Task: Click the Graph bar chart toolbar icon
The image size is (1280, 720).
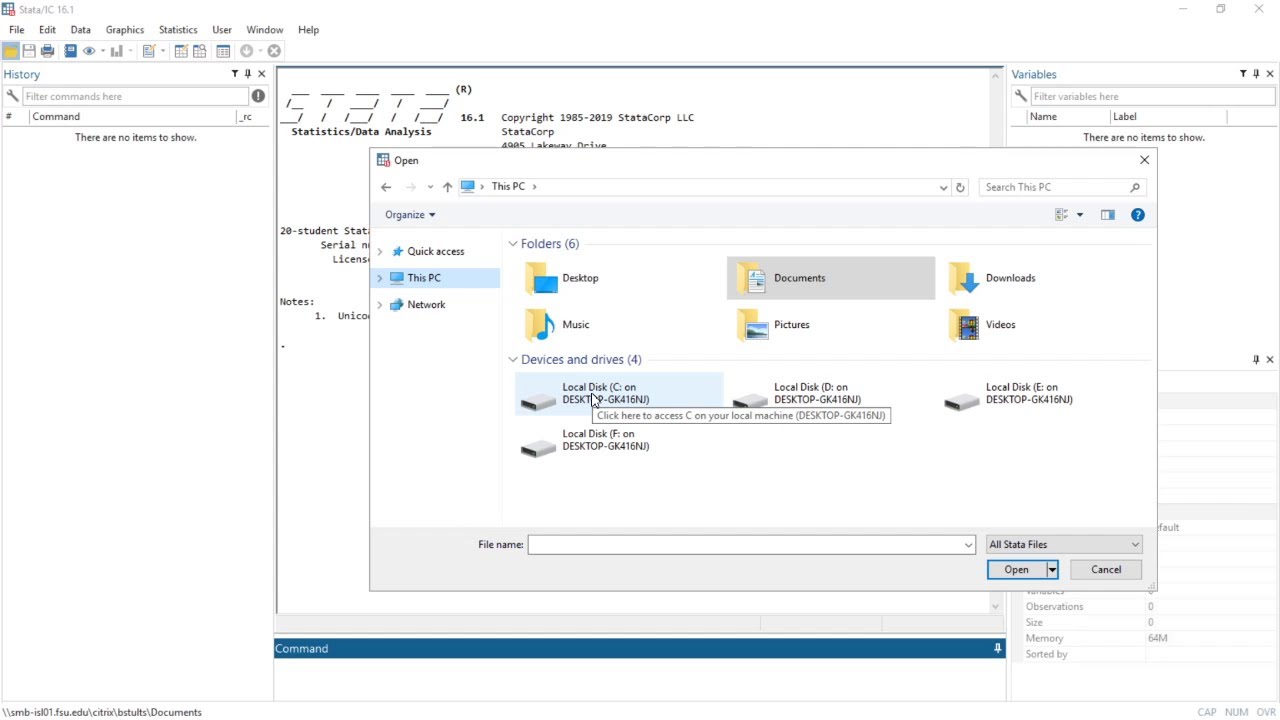Action: coord(117,51)
